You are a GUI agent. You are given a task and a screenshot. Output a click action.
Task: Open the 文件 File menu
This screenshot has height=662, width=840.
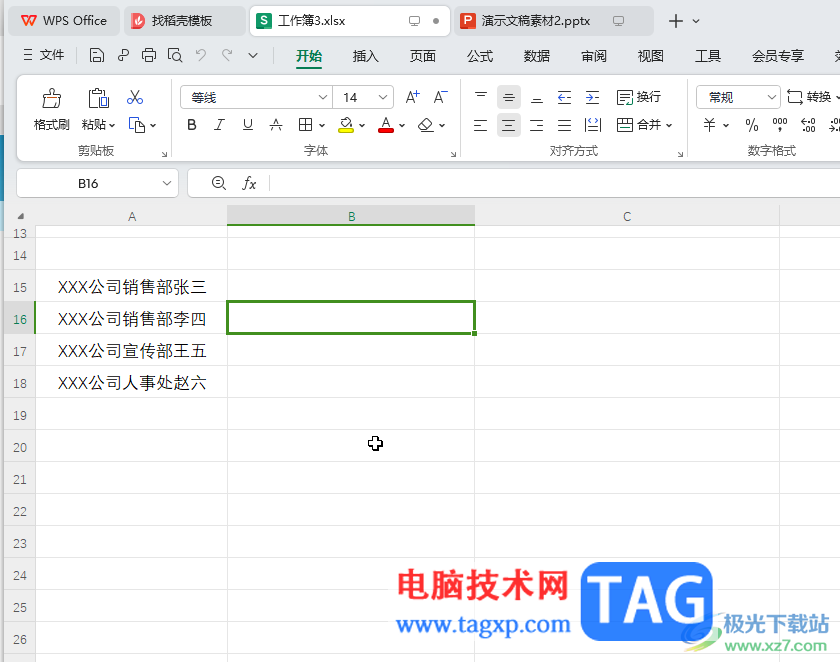pyautogui.click(x=44, y=55)
